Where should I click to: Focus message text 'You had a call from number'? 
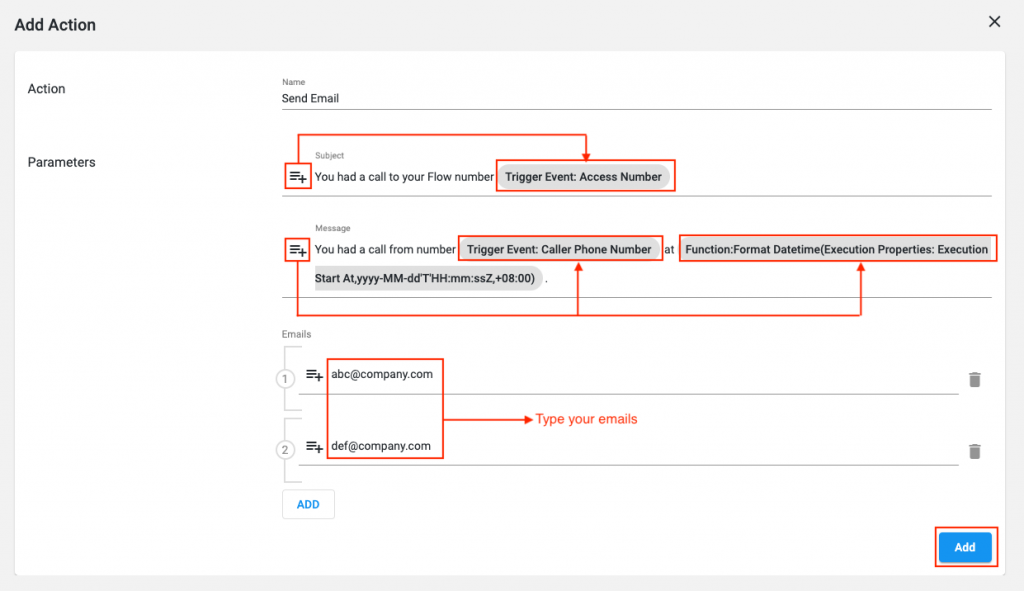coord(385,249)
